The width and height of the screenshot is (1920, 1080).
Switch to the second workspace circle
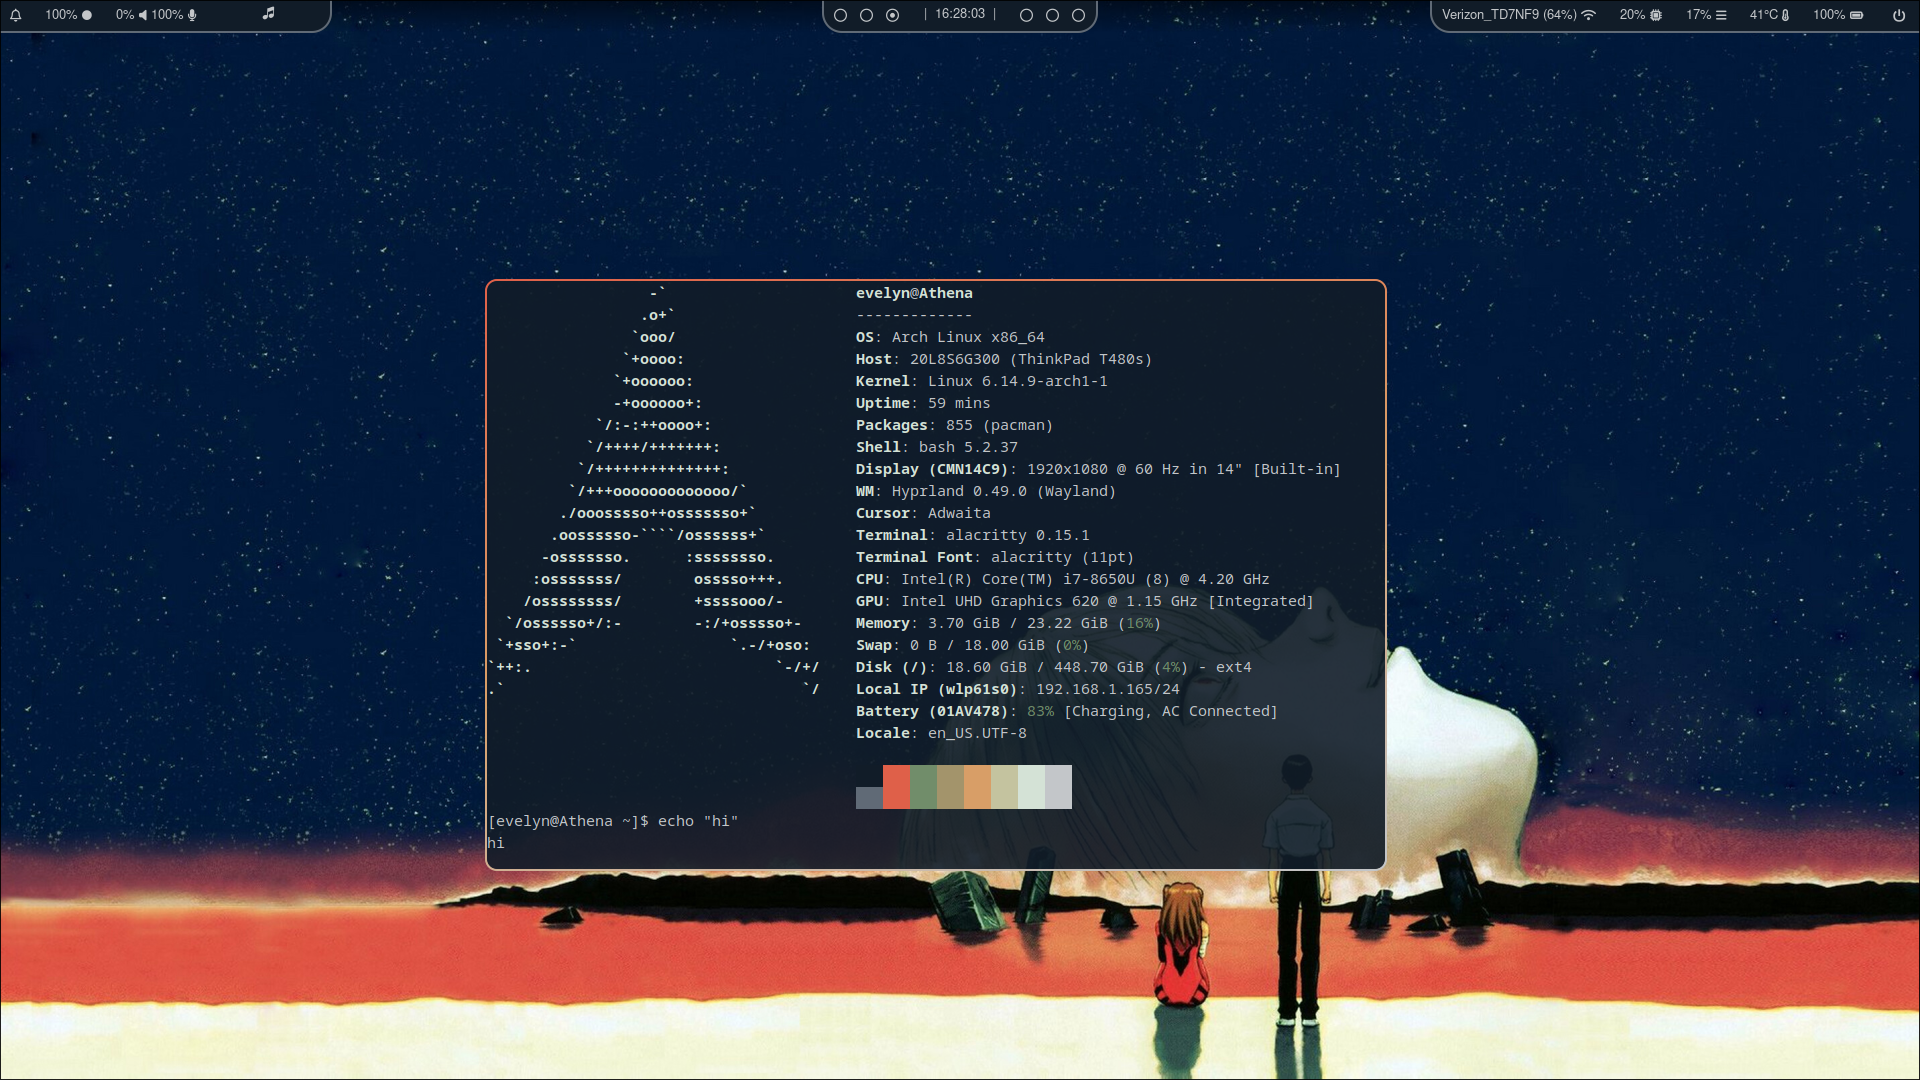point(866,15)
